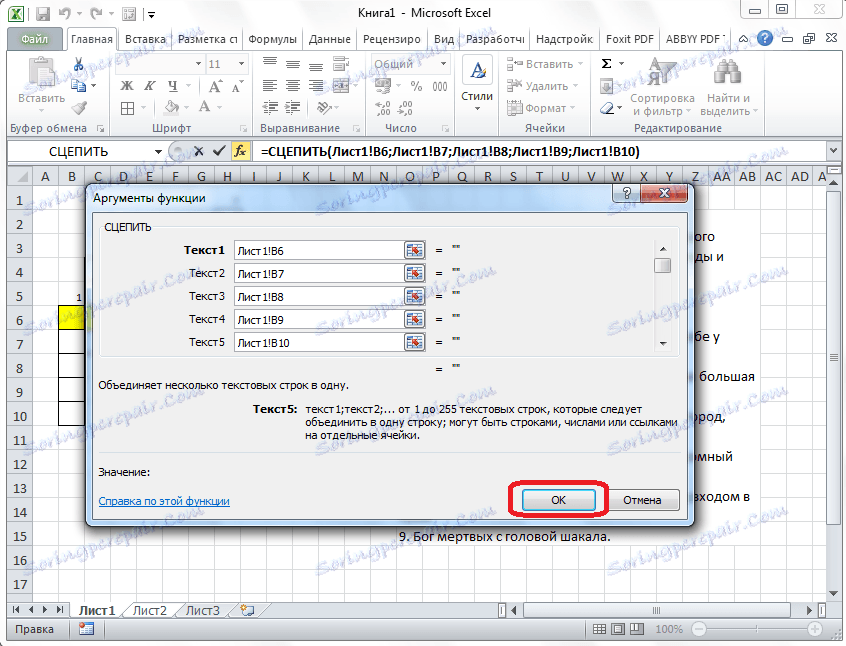
Task: Switch to the Данные ribbon tab
Action: click(330, 39)
